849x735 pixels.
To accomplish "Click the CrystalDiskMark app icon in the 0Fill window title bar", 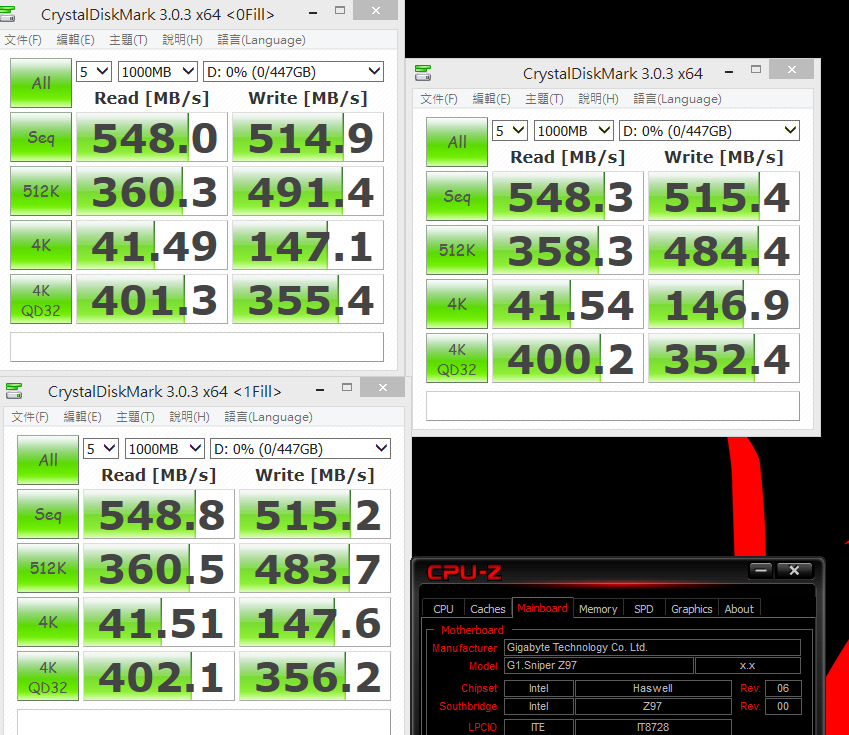I will click(x=6, y=14).
